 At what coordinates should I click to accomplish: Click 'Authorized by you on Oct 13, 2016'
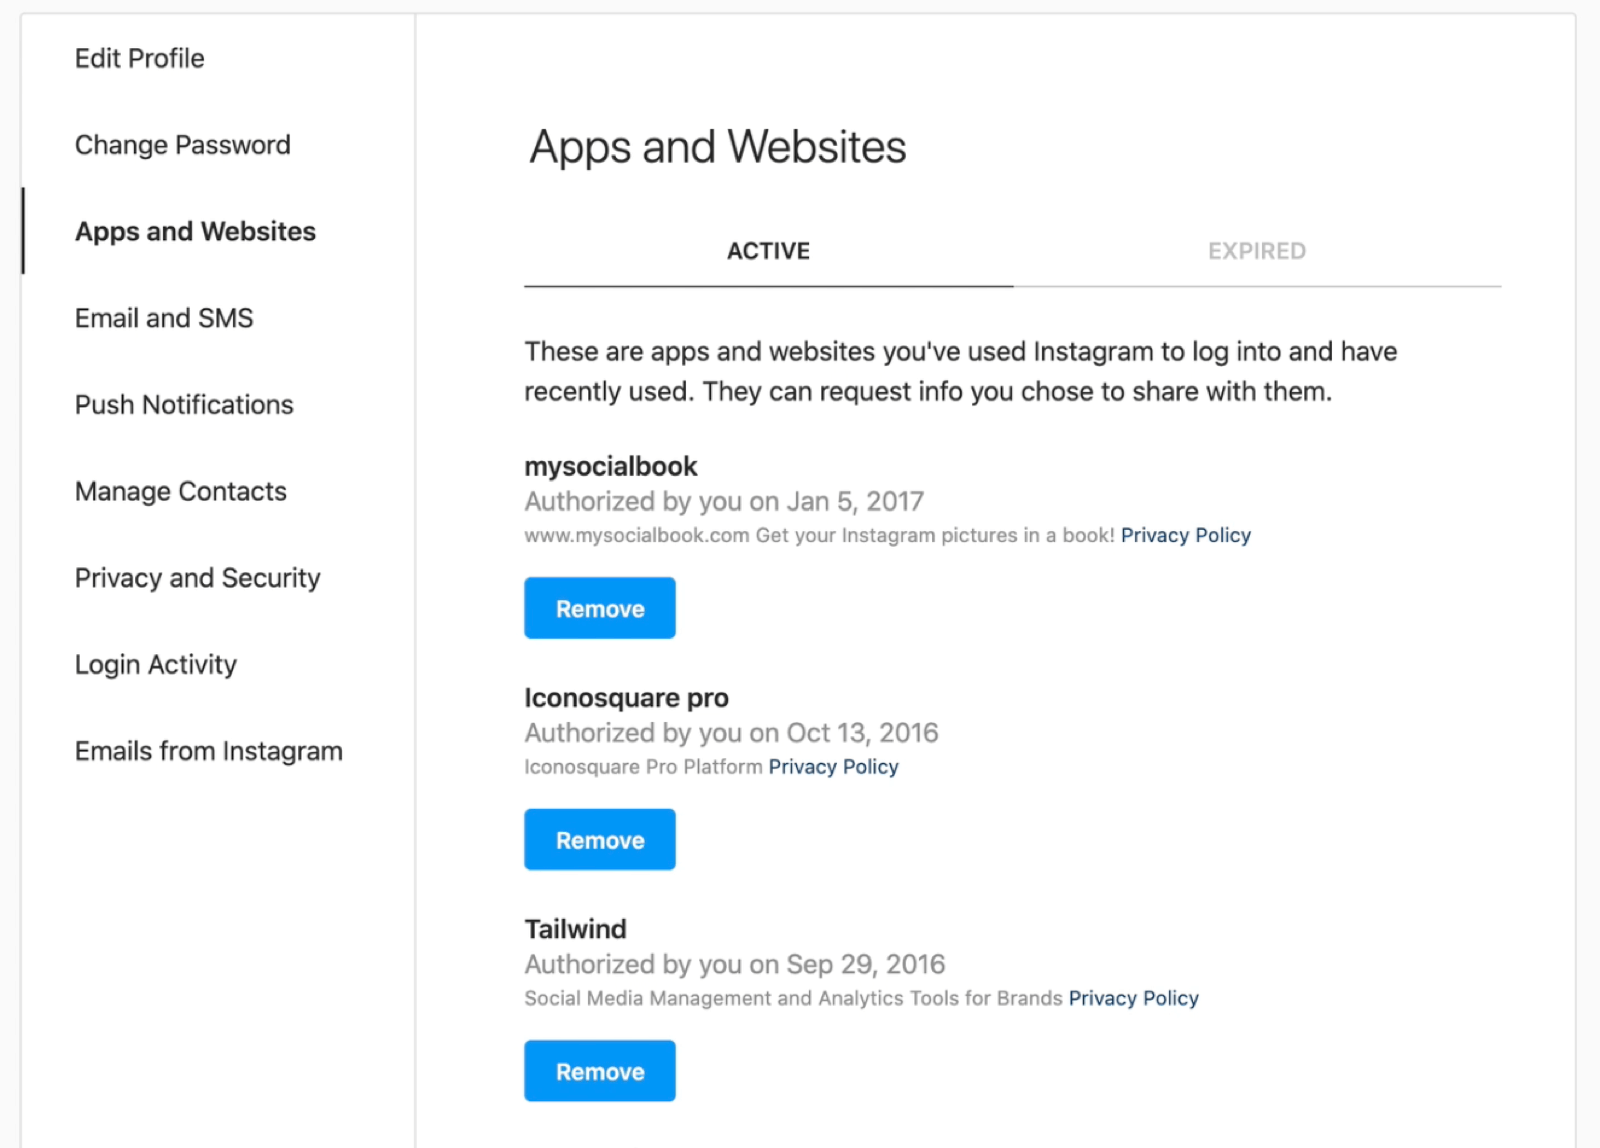coord(732,733)
